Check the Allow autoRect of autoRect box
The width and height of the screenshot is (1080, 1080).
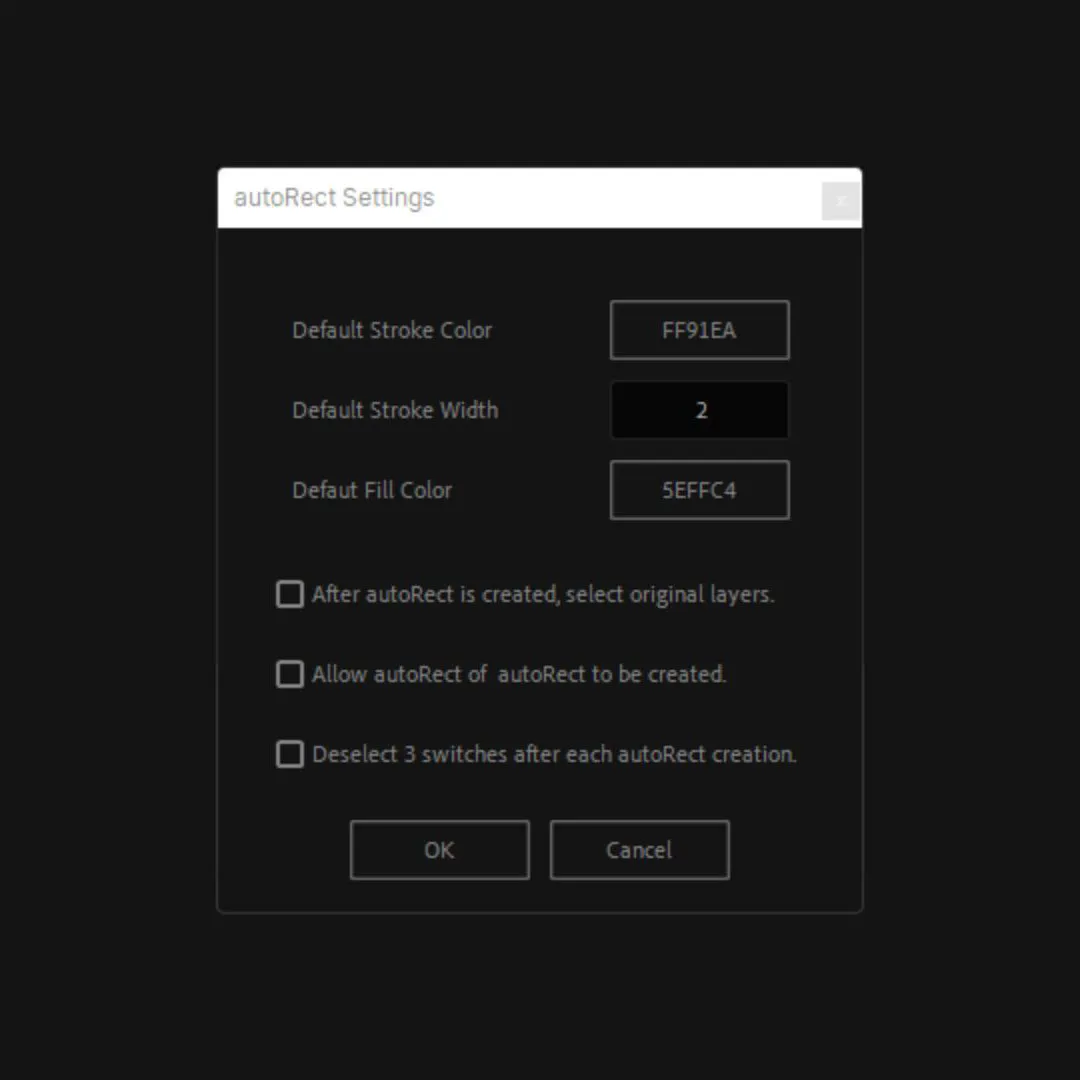(x=290, y=675)
